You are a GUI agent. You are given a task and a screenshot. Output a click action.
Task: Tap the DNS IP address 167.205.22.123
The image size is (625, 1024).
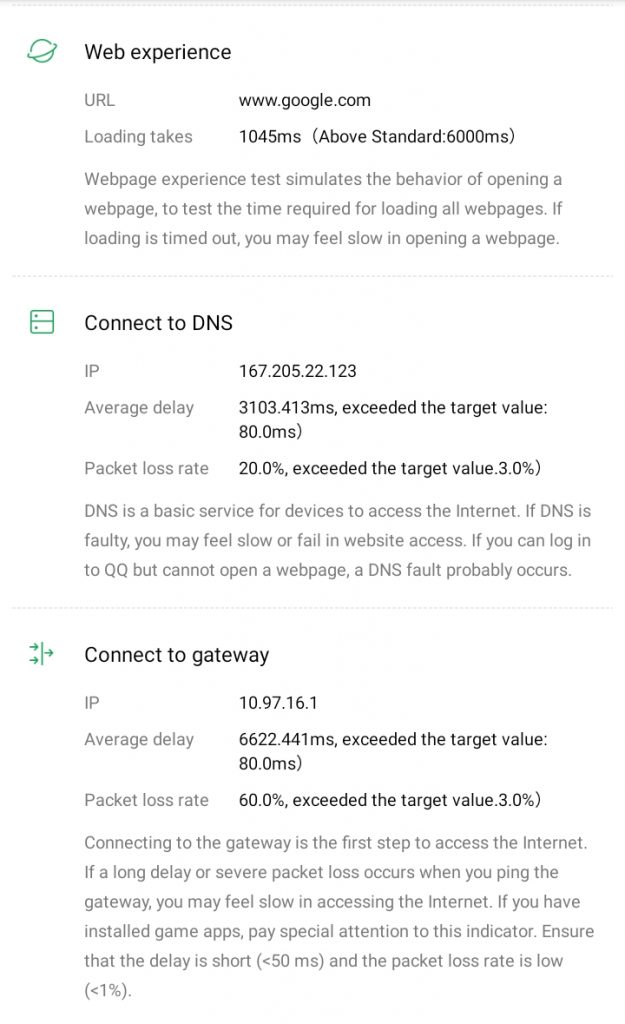tap(297, 371)
